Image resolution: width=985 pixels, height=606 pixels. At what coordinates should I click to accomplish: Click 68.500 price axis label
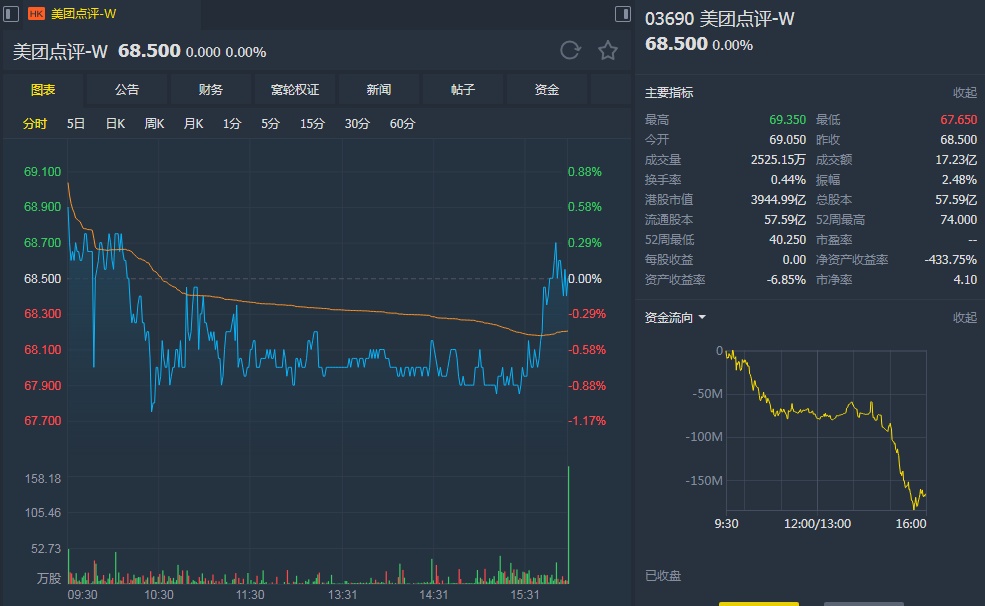click(x=43, y=278)
